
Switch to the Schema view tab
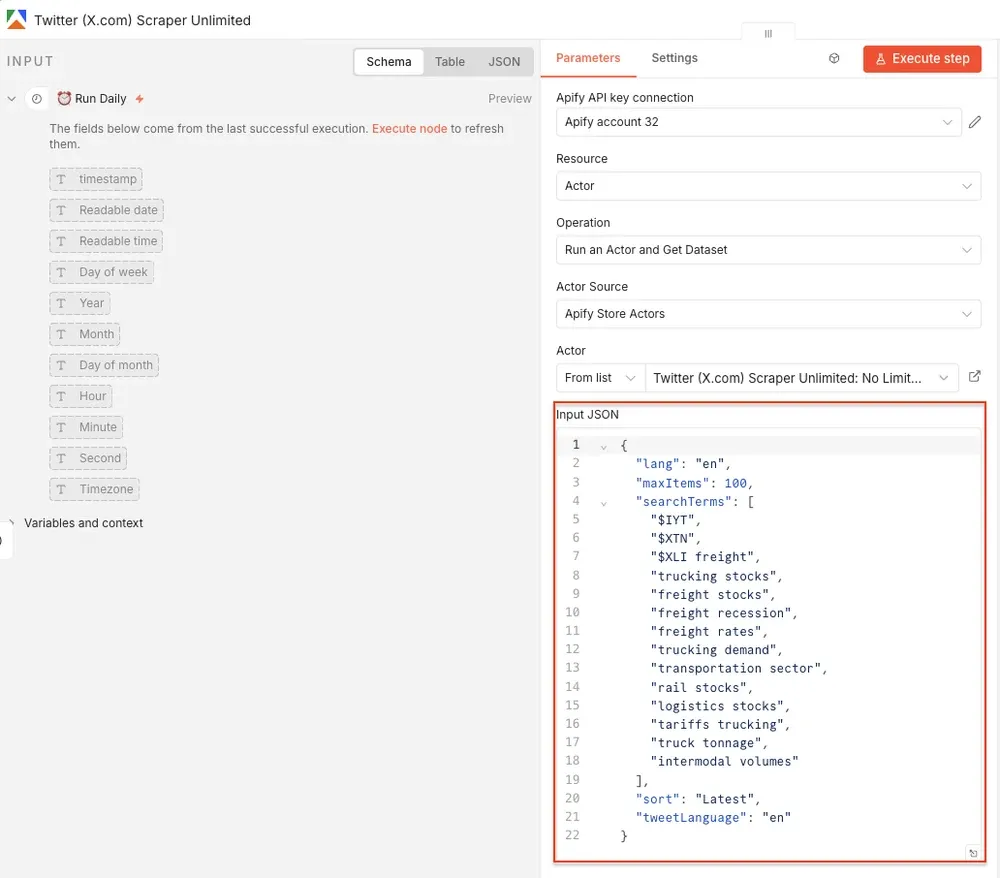[388, 62]
